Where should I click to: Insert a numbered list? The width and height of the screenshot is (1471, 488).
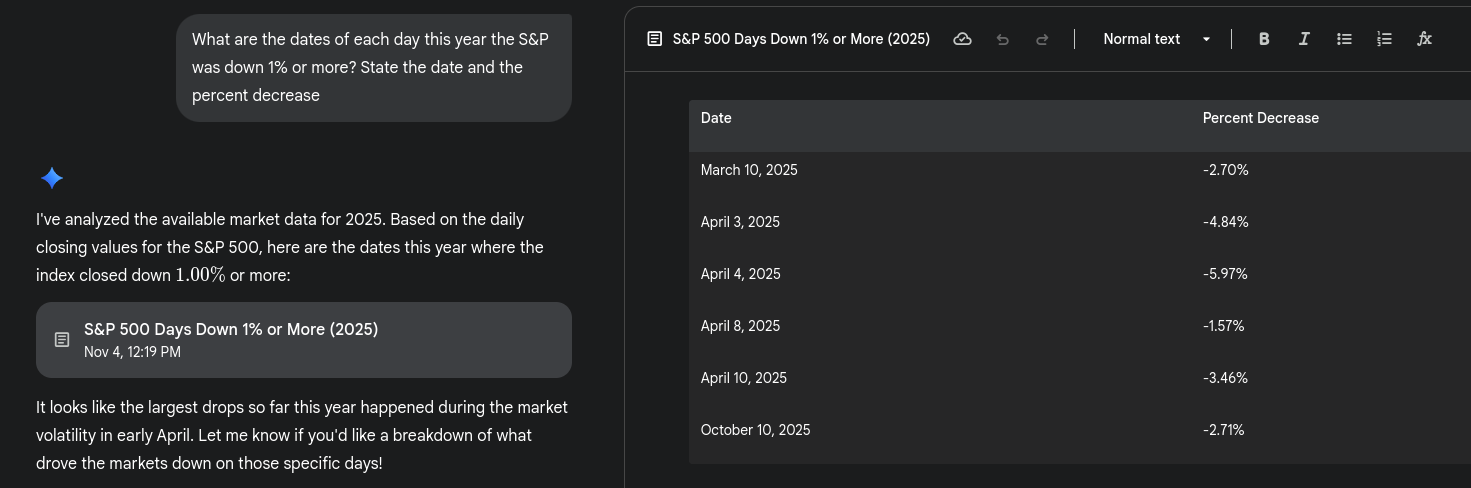point(1384,39)
